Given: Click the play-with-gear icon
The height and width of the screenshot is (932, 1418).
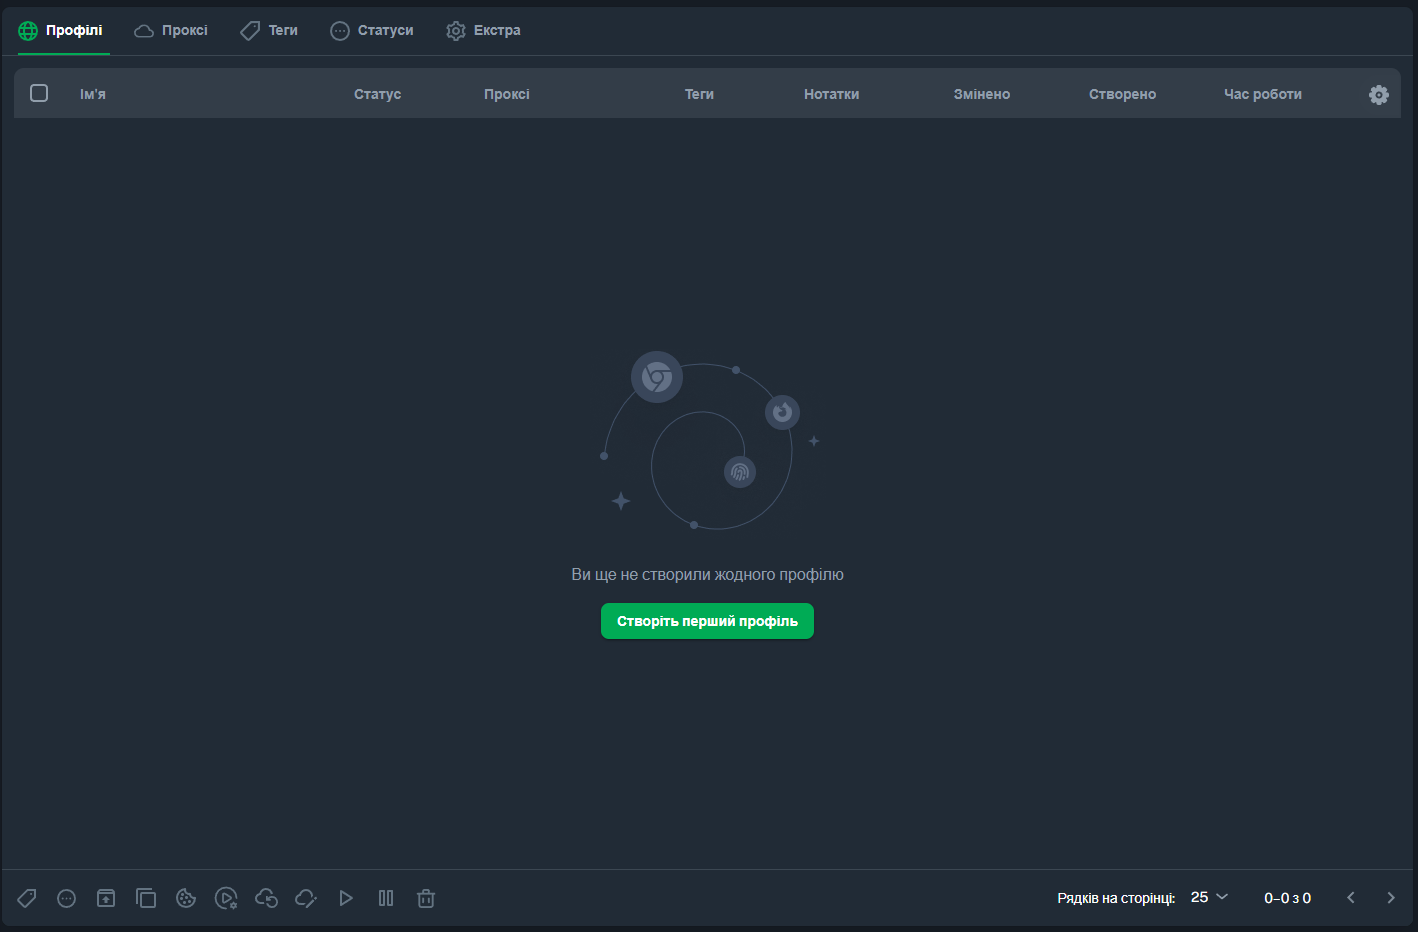Looking at the screenshot, I should click(x=226, y=898).
